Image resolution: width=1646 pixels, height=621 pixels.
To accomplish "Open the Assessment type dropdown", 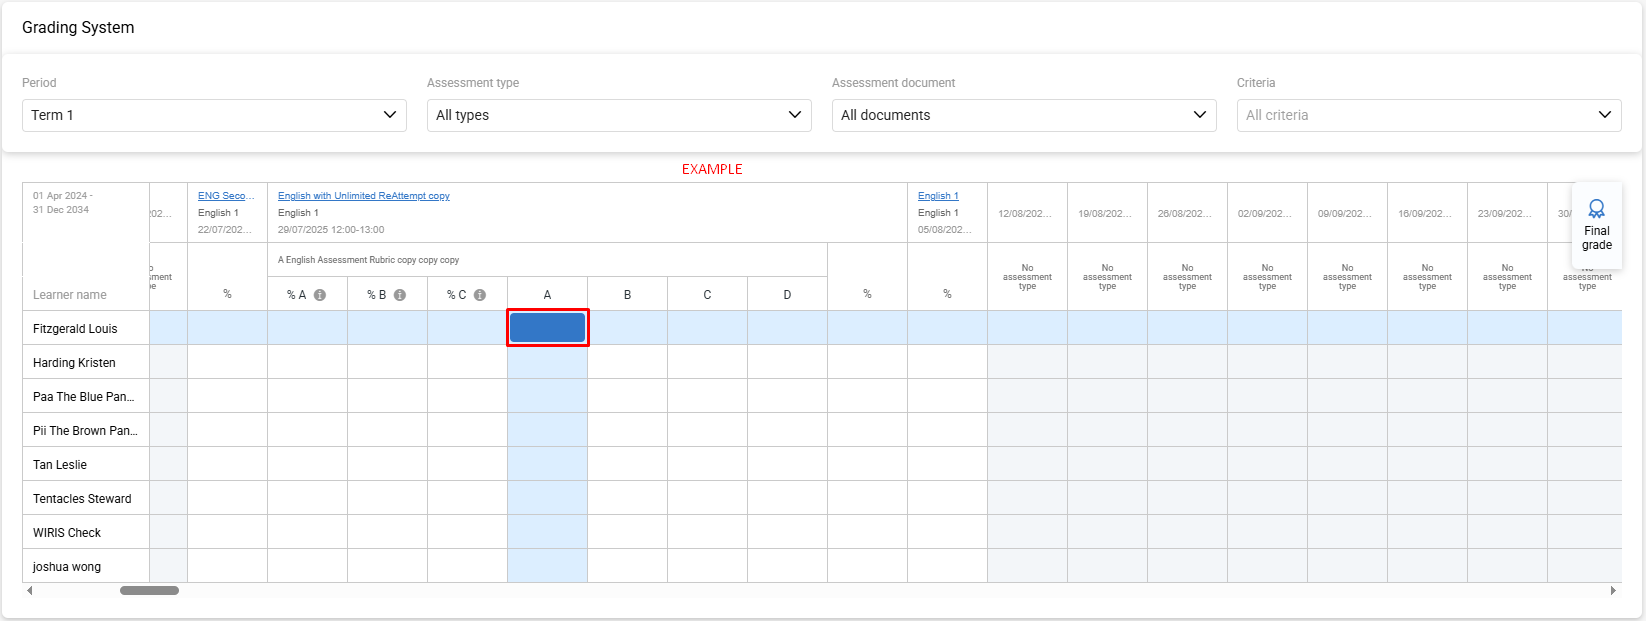I will tap(619, 115).
